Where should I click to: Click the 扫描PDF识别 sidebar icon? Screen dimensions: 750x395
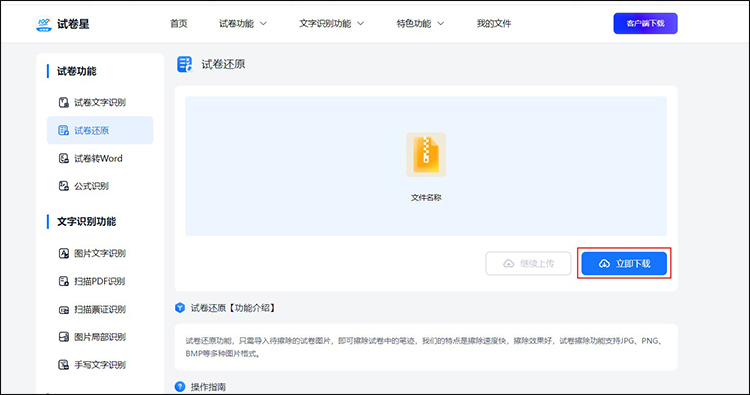(64, 281)
